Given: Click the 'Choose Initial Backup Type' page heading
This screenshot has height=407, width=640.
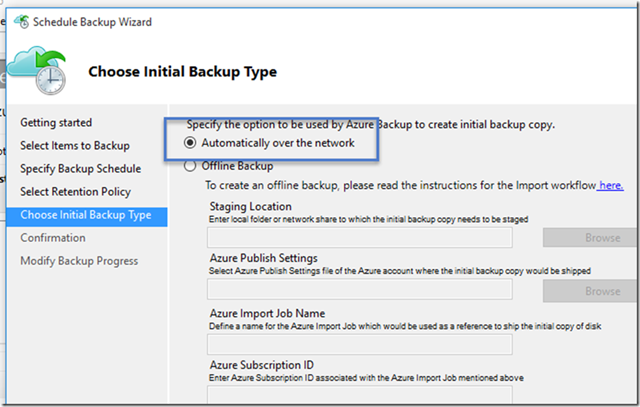Looking at the screenshot, I should click(183, 71).
